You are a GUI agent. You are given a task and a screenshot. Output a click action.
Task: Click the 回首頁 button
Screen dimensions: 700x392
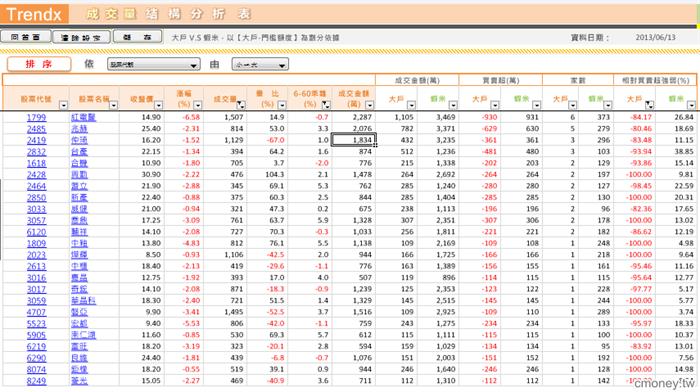[x=25, y=37]
